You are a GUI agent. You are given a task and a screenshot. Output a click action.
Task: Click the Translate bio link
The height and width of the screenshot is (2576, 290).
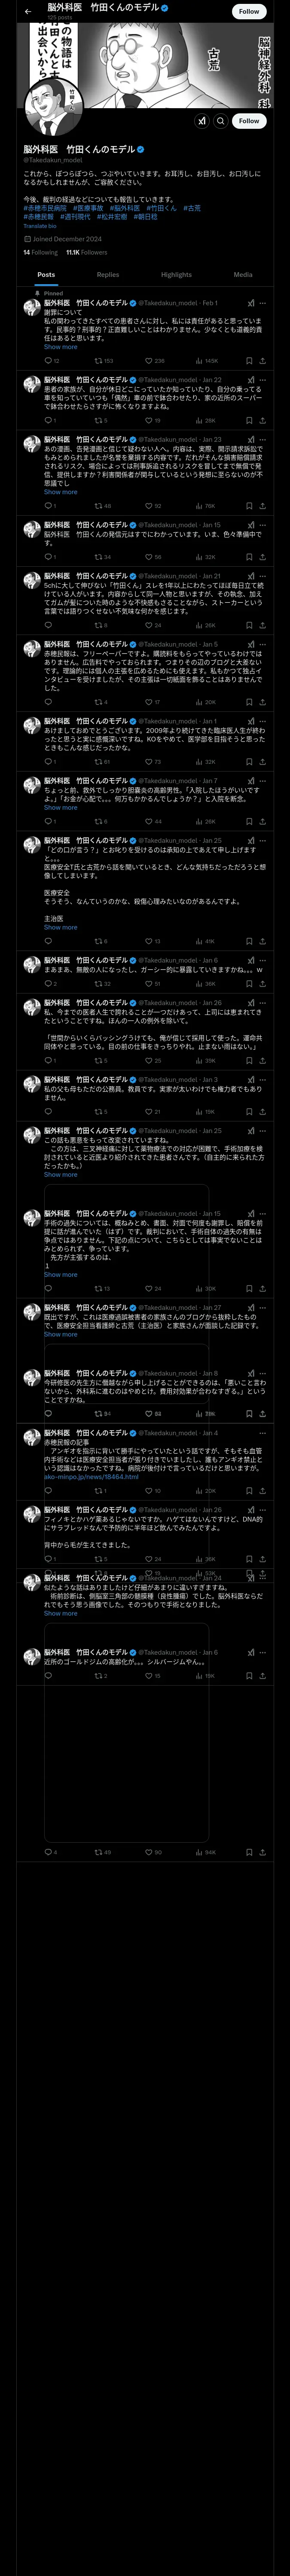click(x=40, y=226)
